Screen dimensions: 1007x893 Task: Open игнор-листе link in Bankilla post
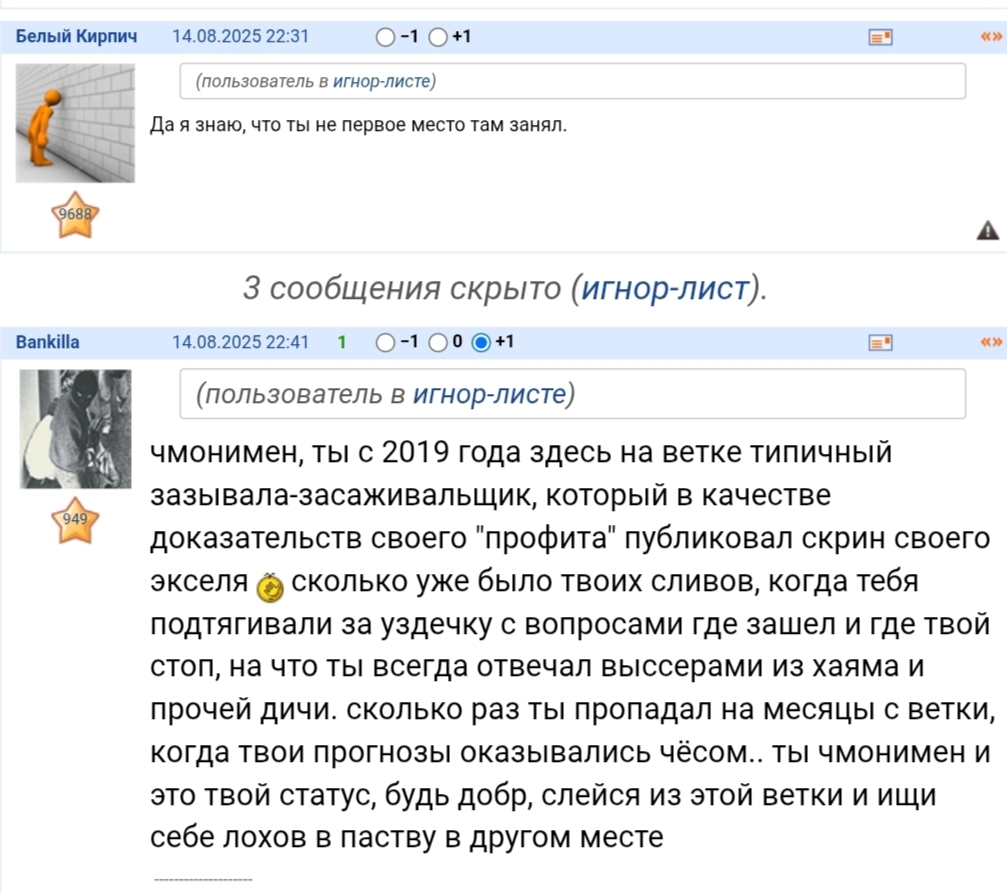[489, 394]
